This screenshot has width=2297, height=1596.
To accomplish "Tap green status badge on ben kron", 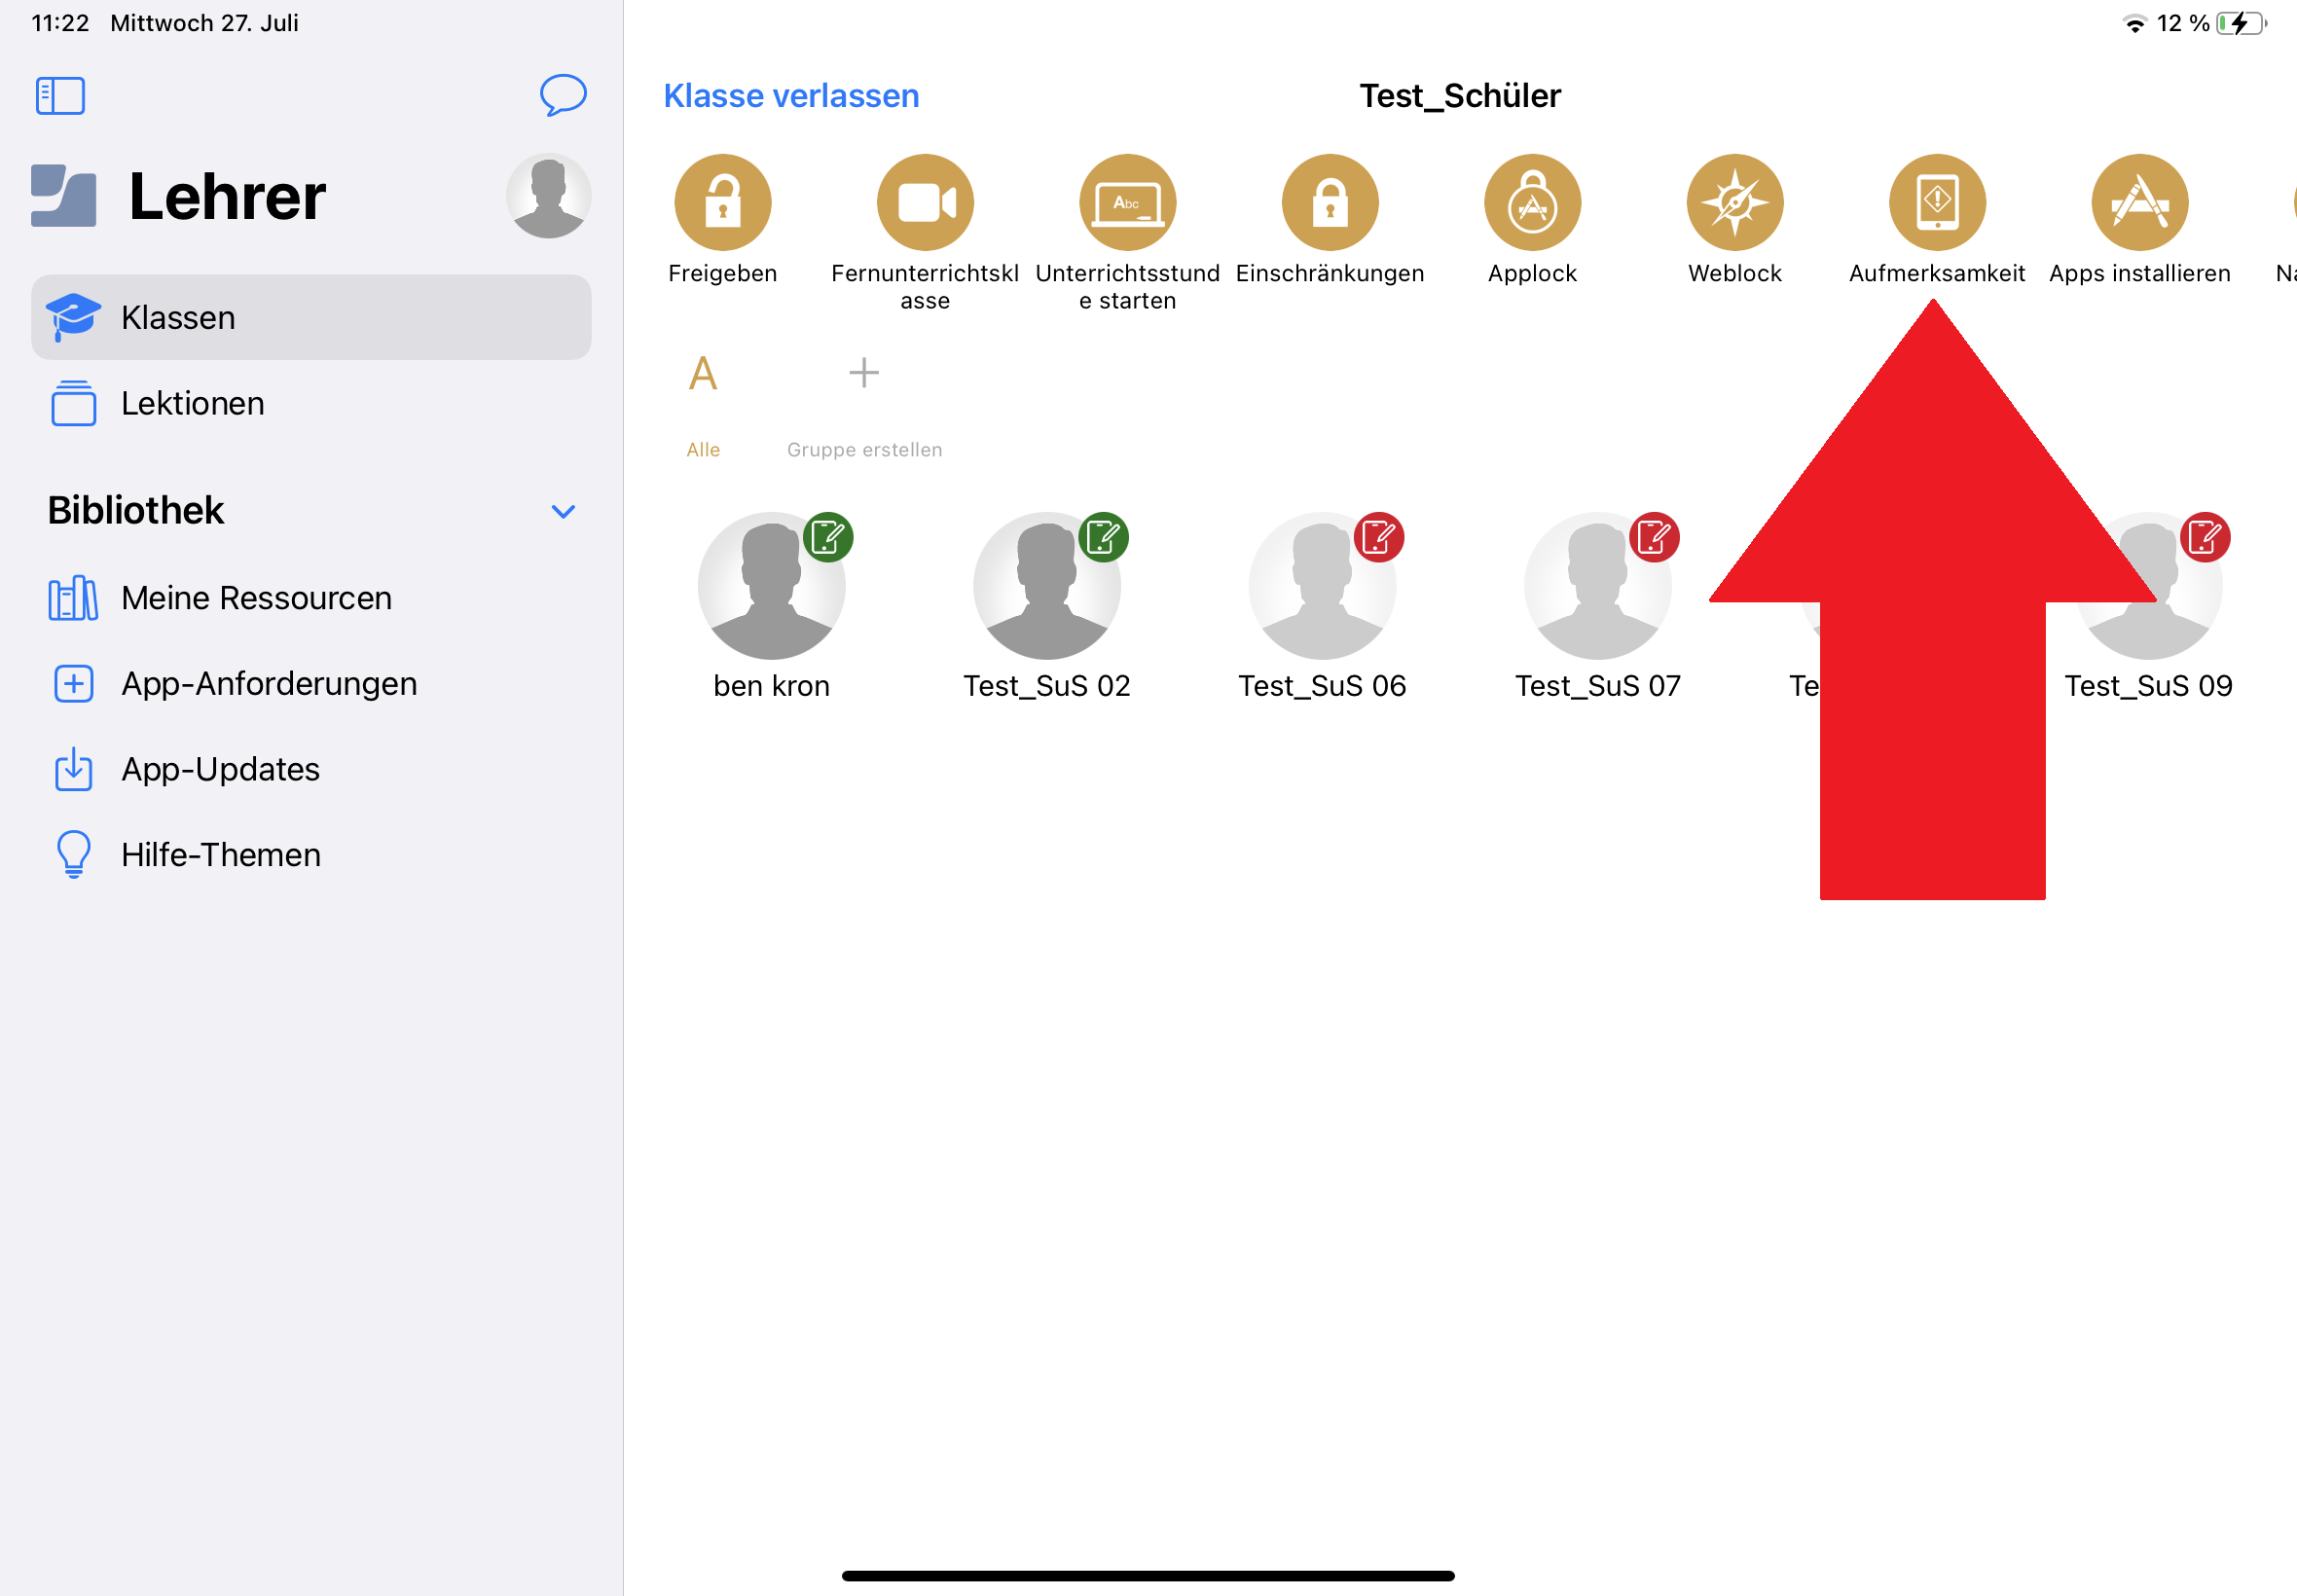I will click(828, 538).
